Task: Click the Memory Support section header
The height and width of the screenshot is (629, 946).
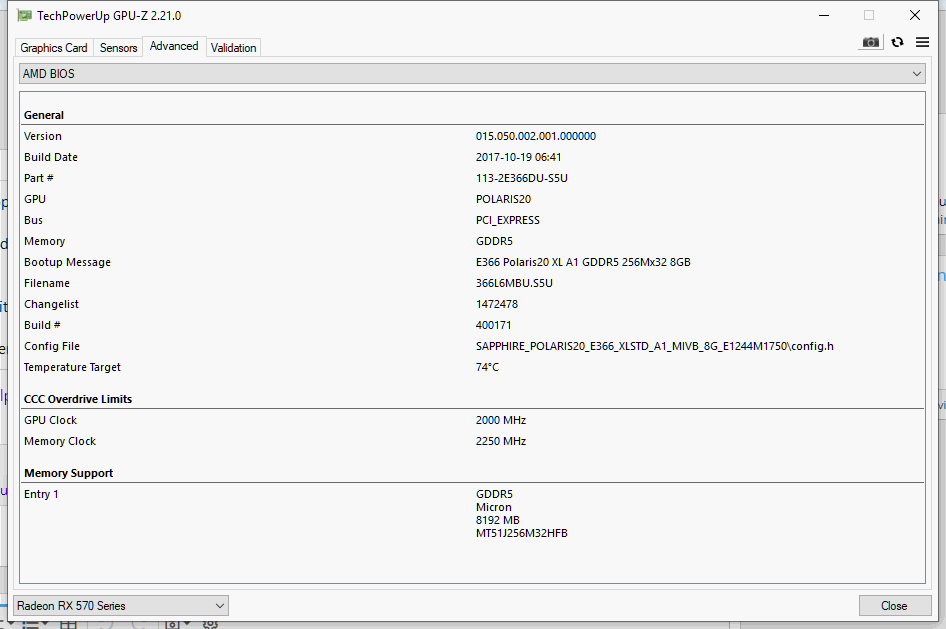Action: [68, 473]
